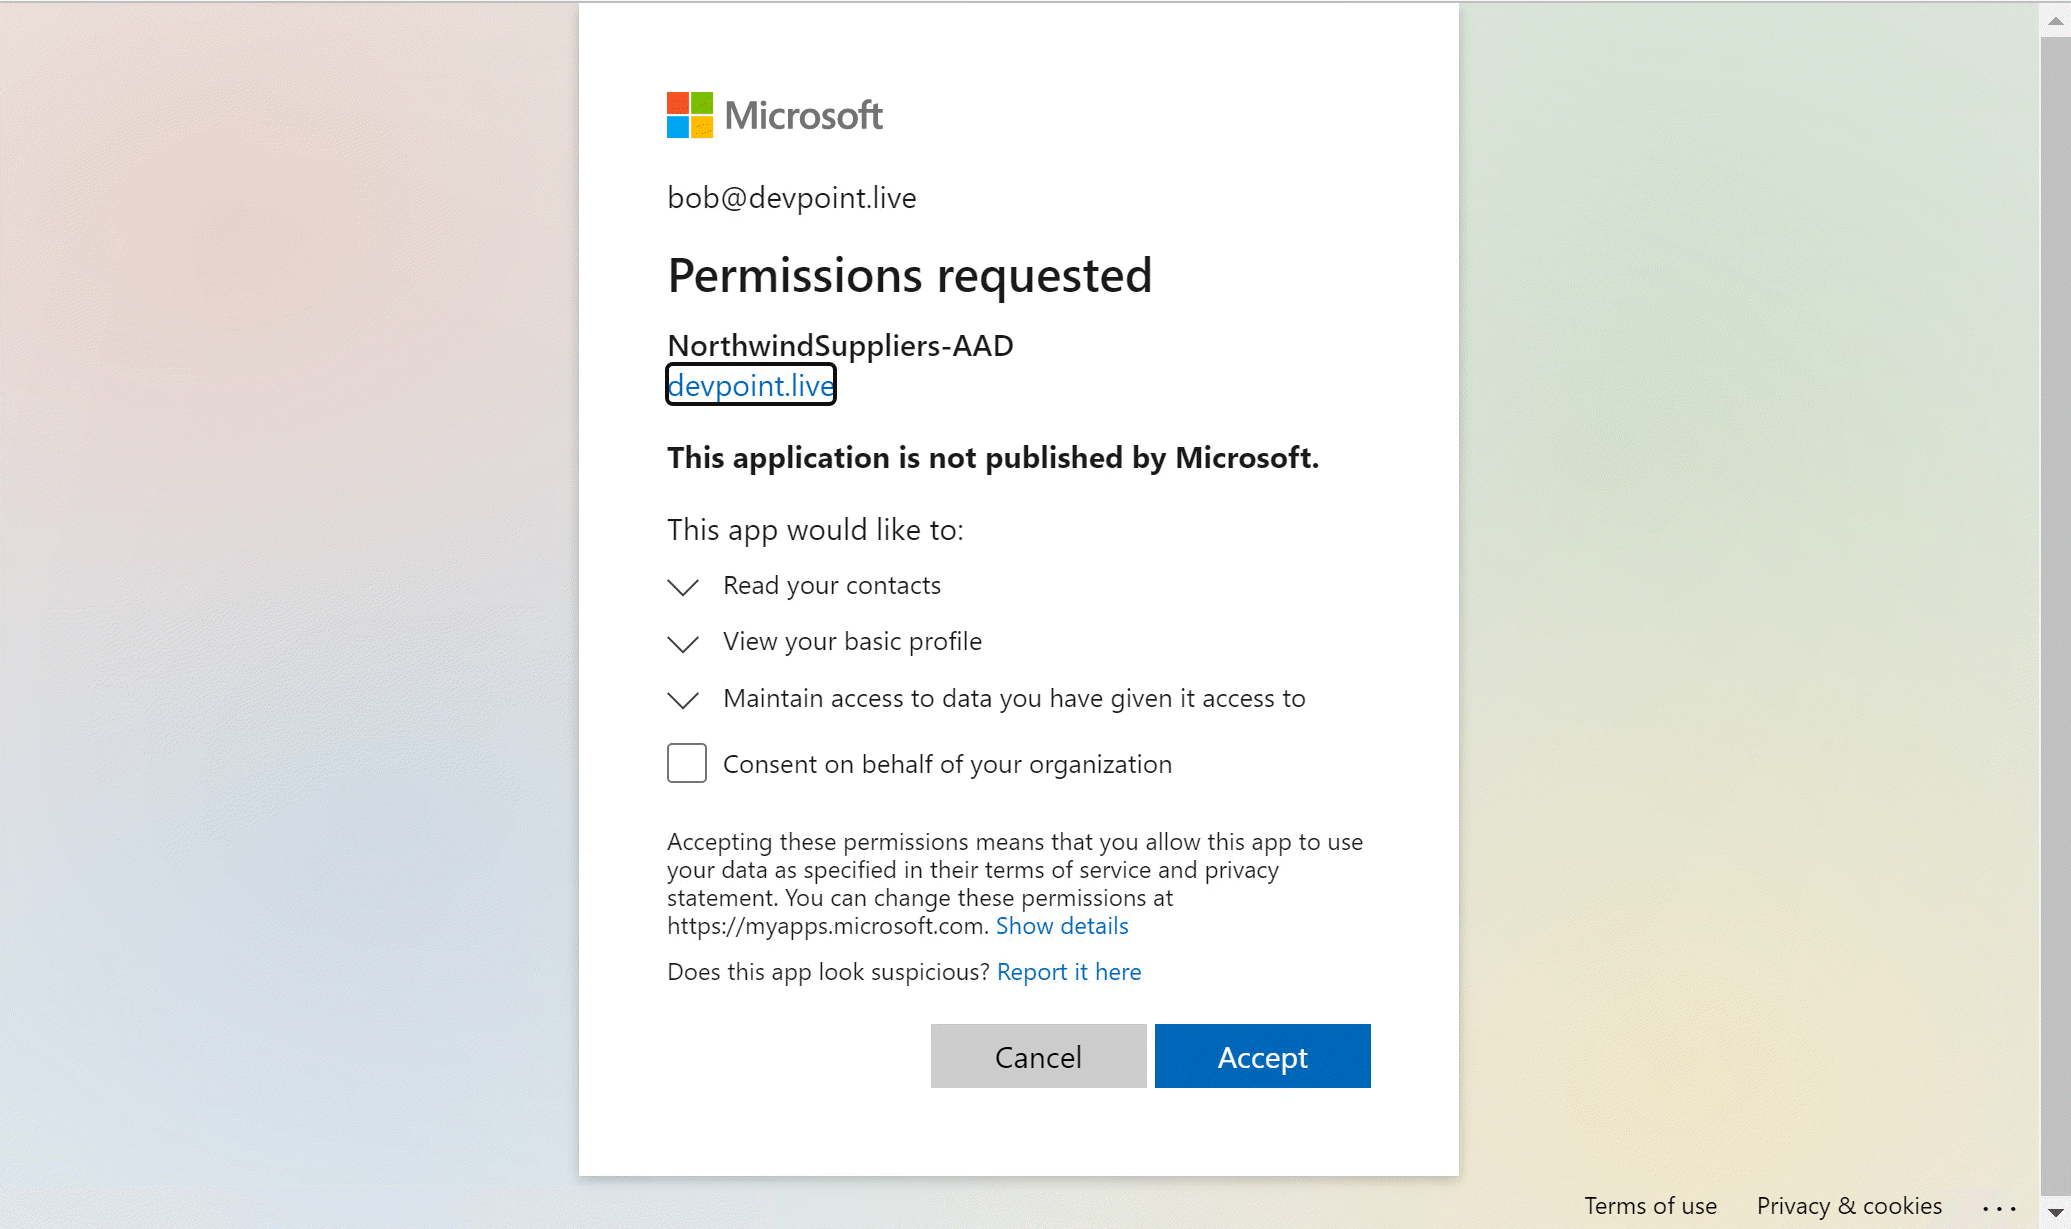Click the Show details expand icon

pyautogui.click(x=1063, y=925)
